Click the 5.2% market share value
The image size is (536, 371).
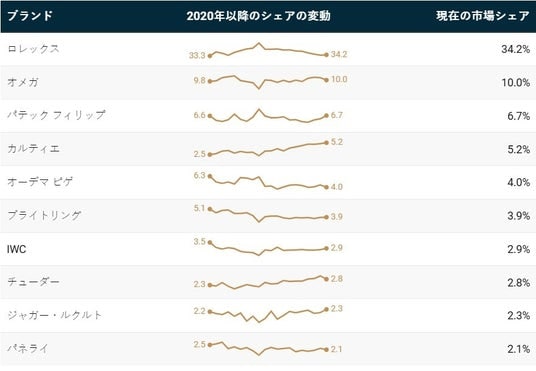pyautogui.click(x=519, y=149)
